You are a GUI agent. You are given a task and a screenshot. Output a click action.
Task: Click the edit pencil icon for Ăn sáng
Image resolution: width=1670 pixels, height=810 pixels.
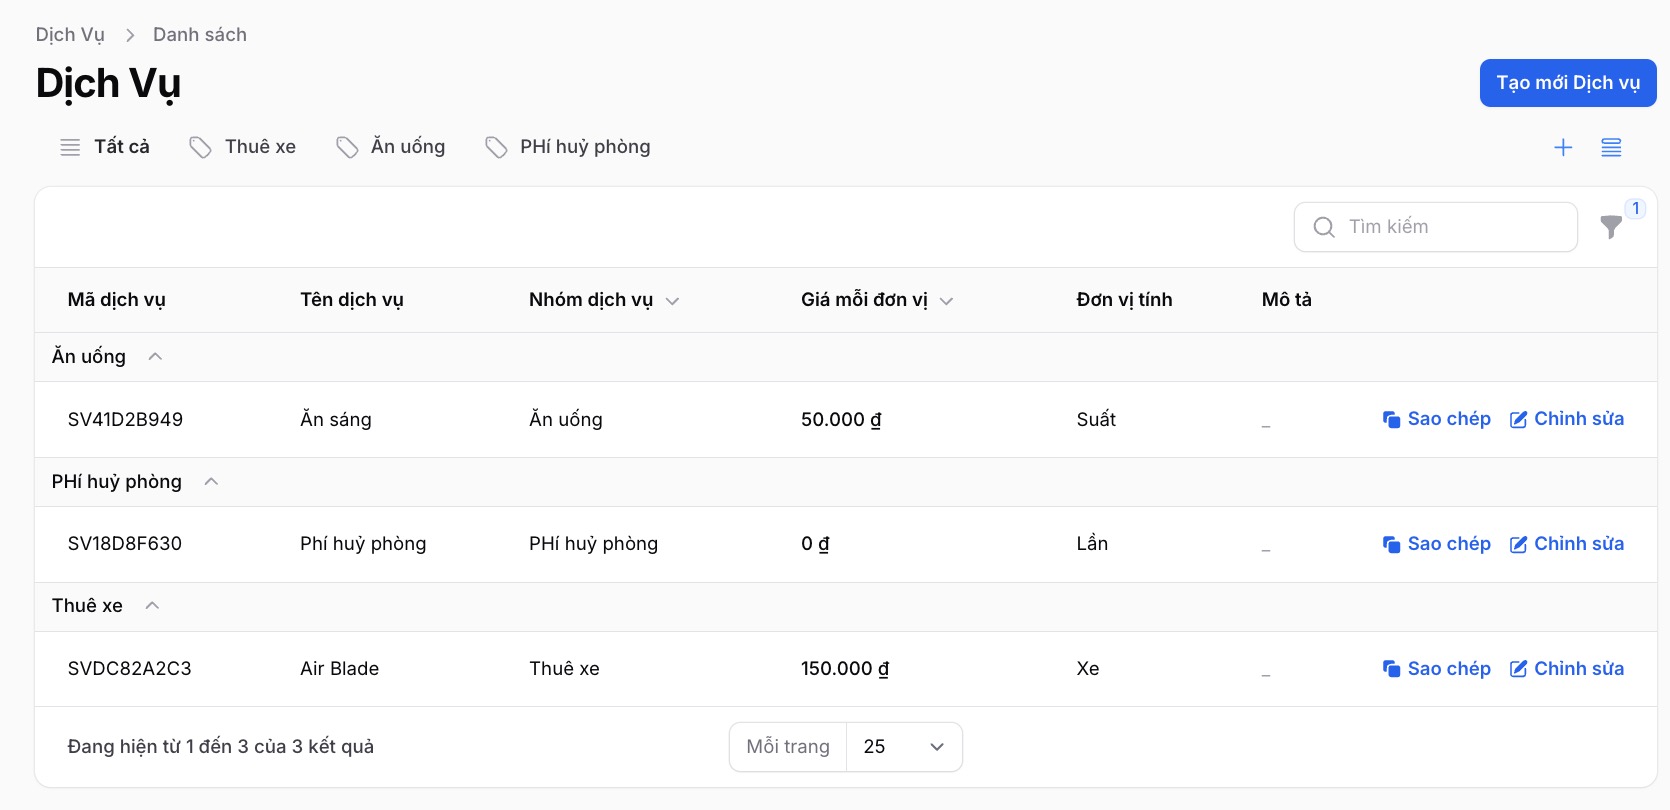1518,420
